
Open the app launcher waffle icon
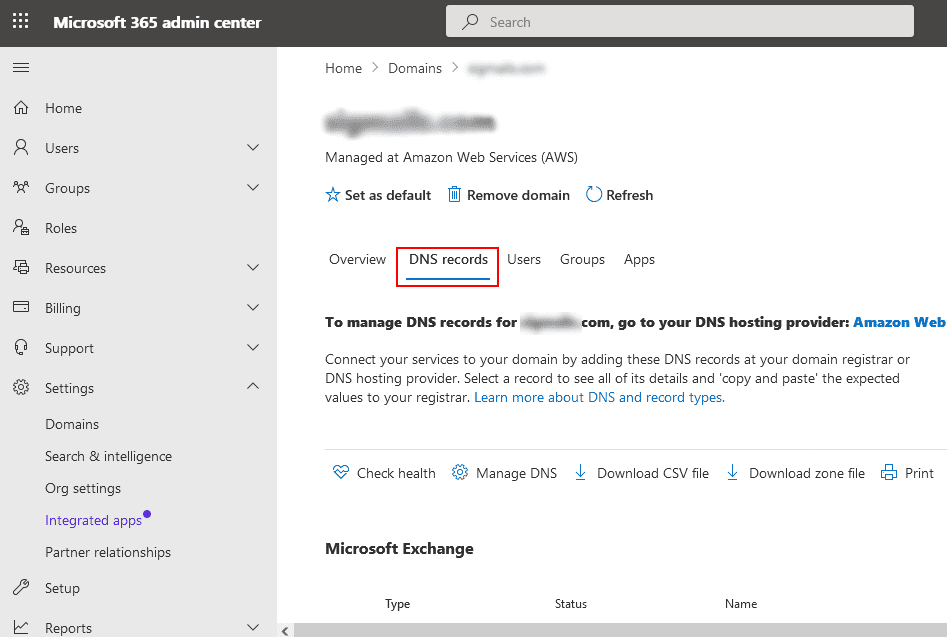click(x=21, y=22)
